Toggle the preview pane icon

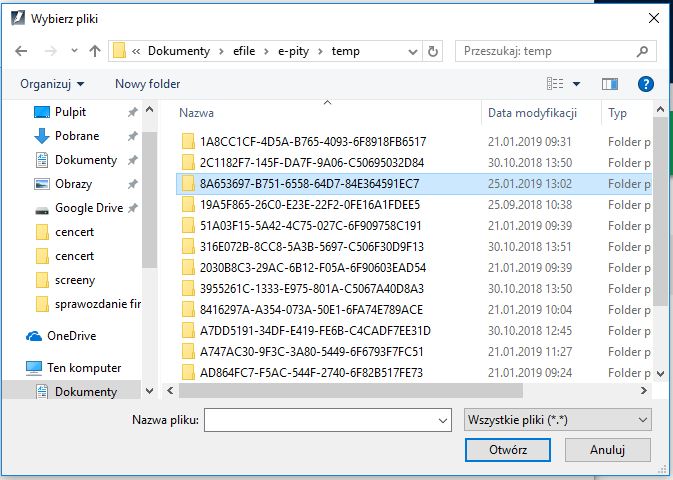click(611, 84)
